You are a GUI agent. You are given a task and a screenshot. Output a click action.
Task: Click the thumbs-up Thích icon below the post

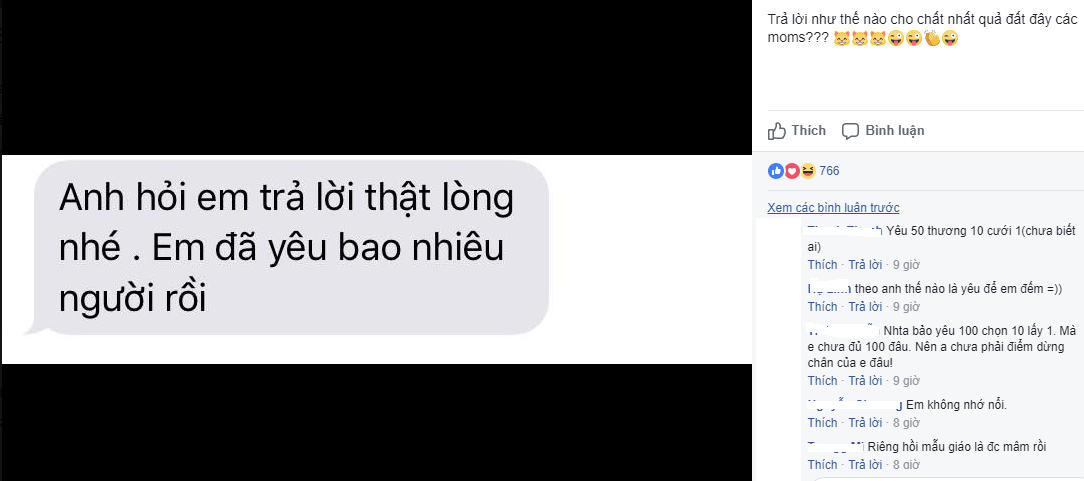(x=777, y=131)
